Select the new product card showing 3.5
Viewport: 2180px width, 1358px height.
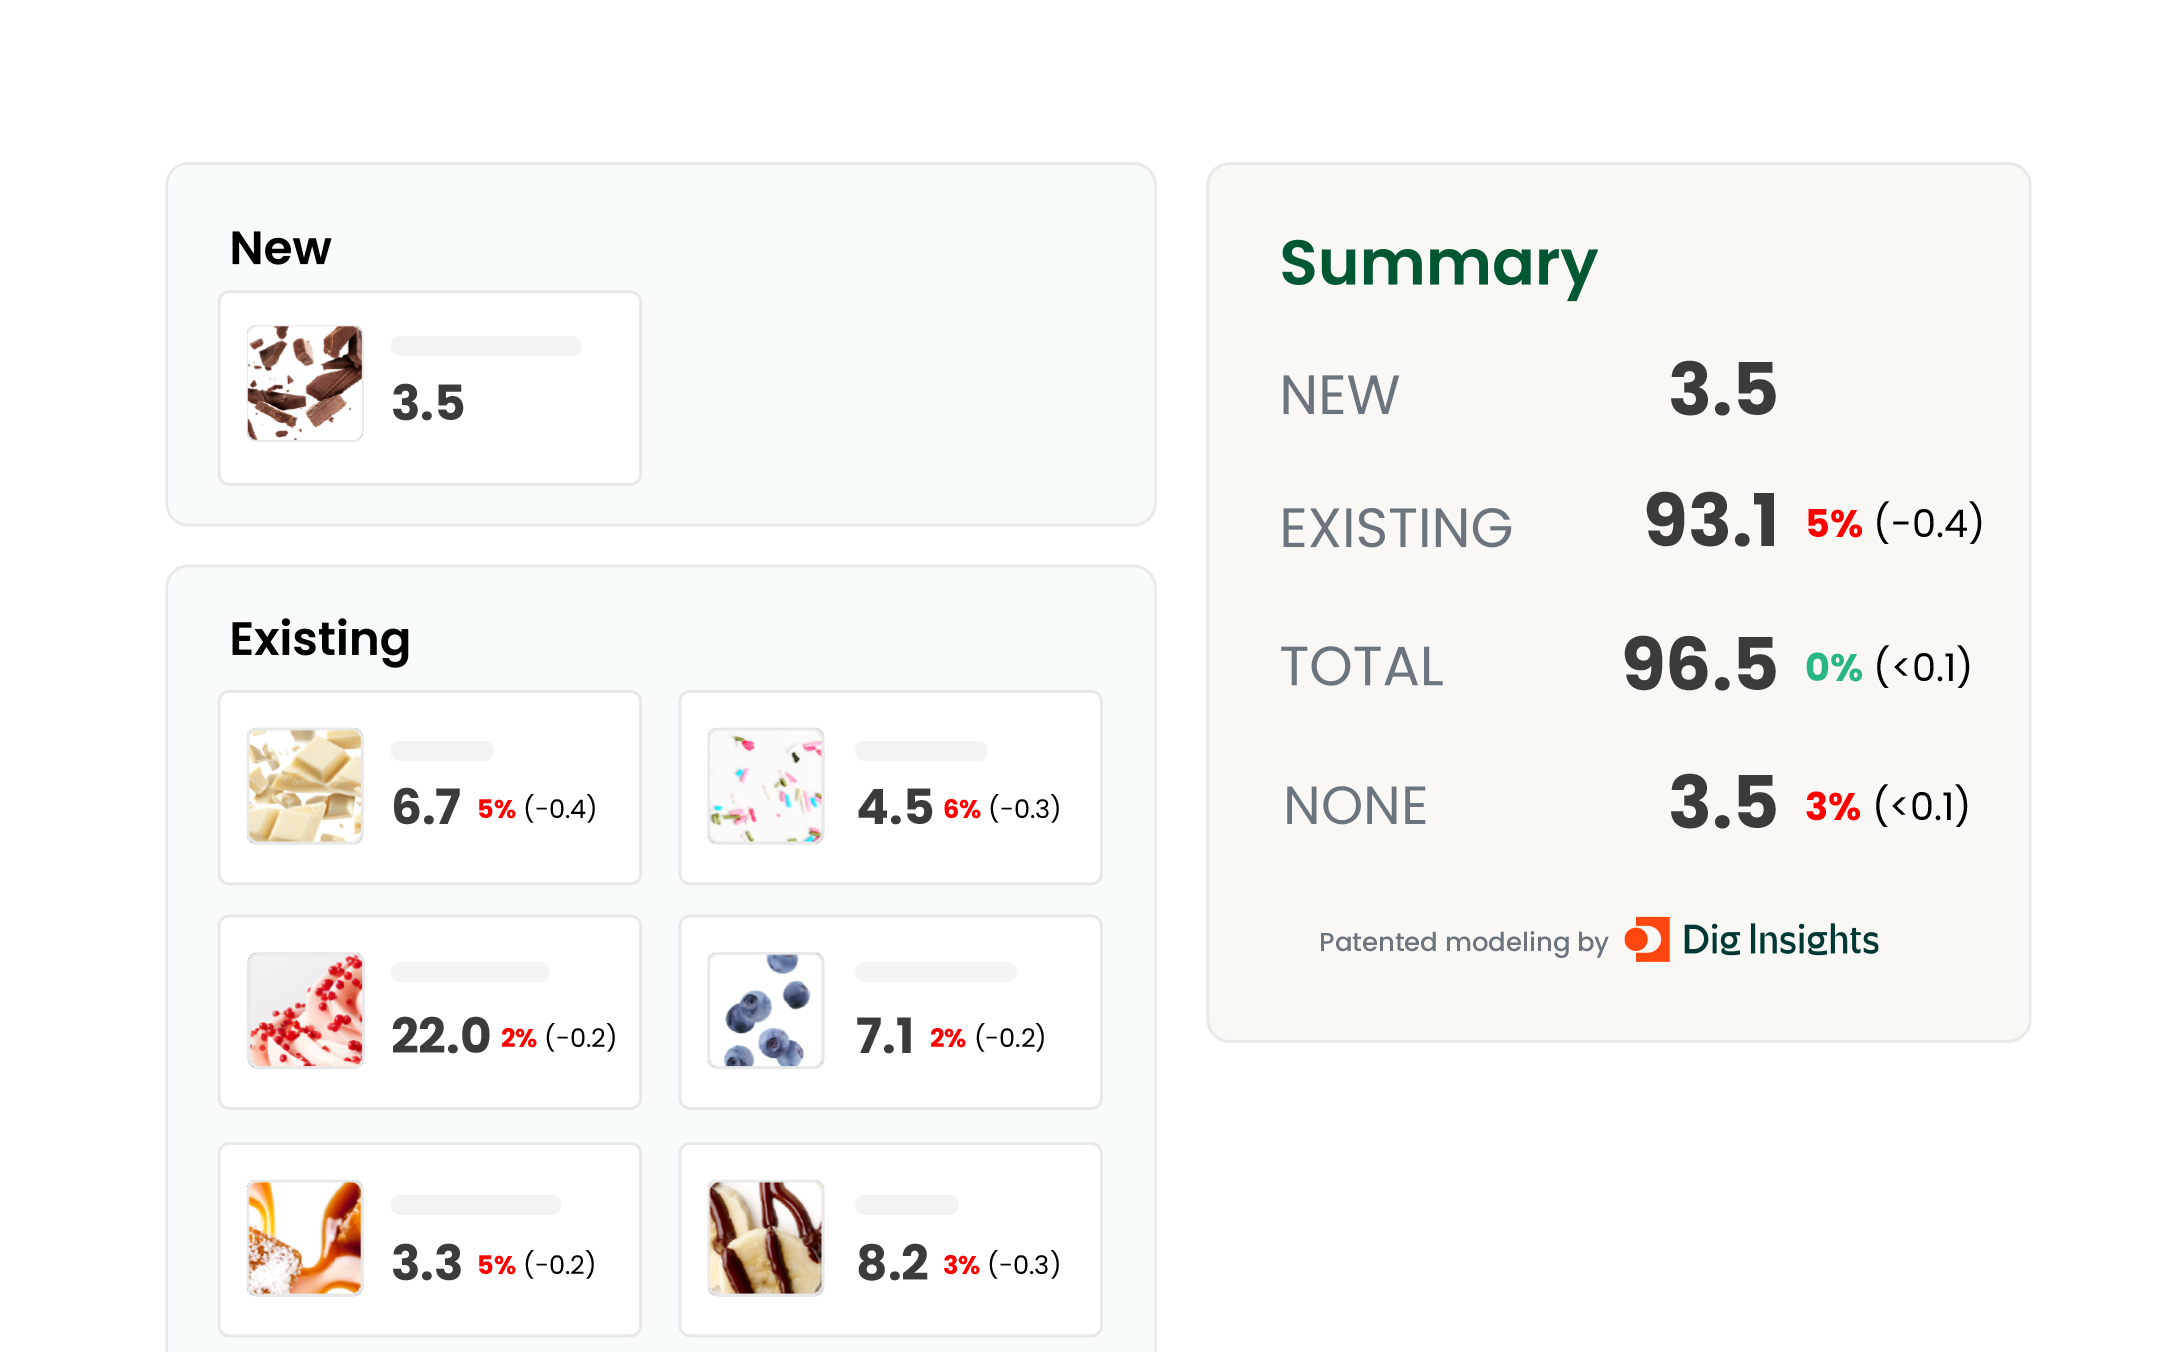pos(430,388)
